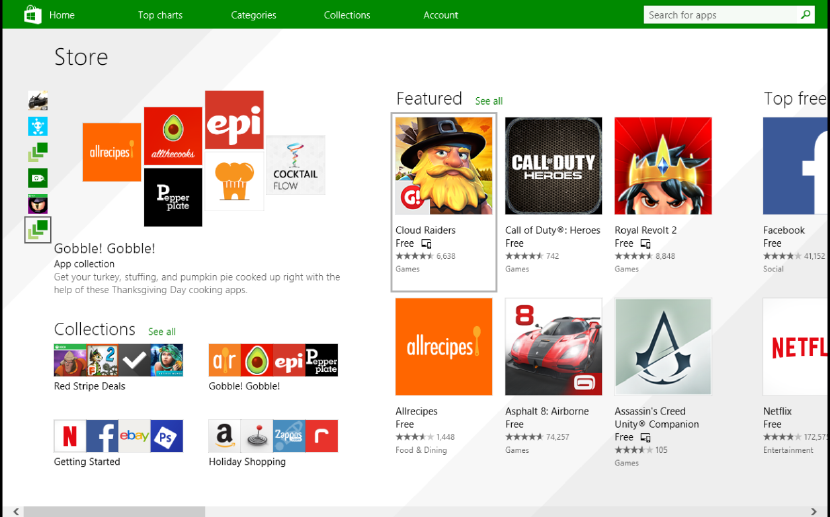Click the Cloud Raiders title text

(425, 230)
